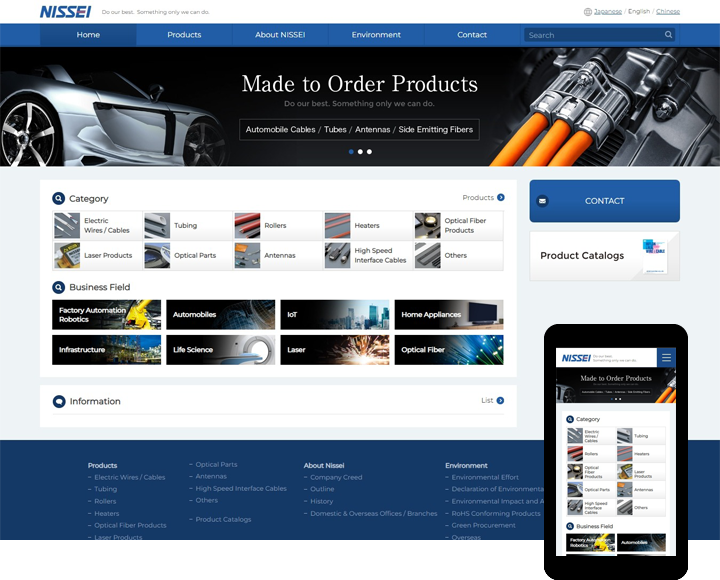
Task: Click footer link High Speed Interface Cables
Action: pos(241,489)
